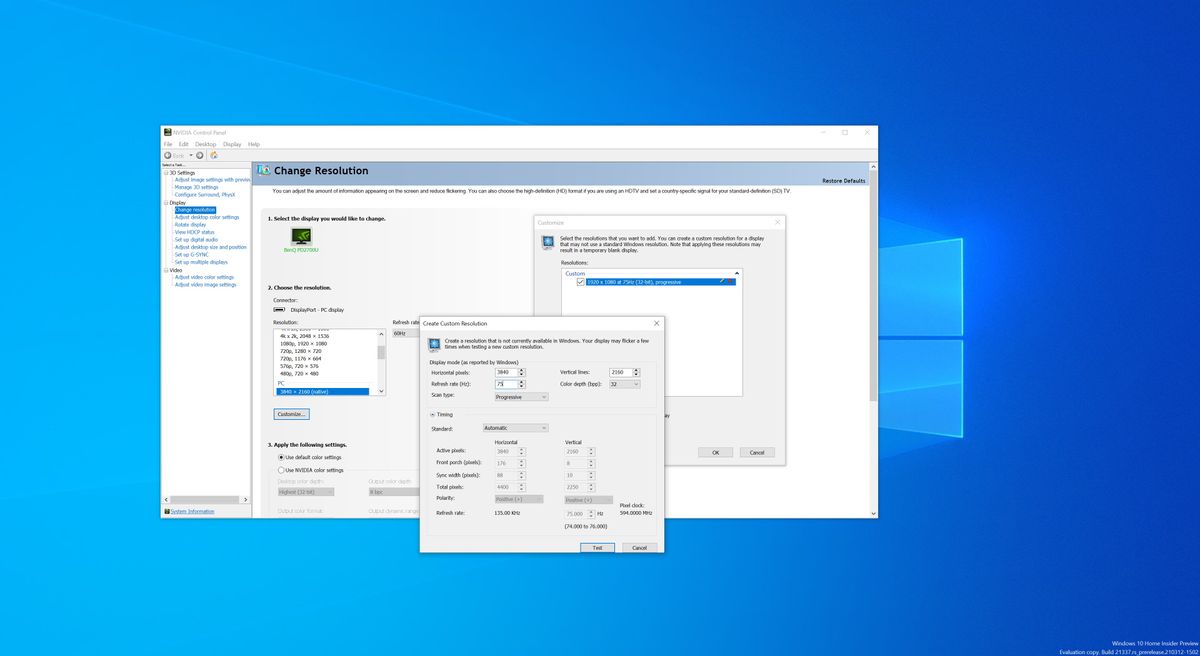Open the Timing Standard Automatic dropdown

pos(515,428)
